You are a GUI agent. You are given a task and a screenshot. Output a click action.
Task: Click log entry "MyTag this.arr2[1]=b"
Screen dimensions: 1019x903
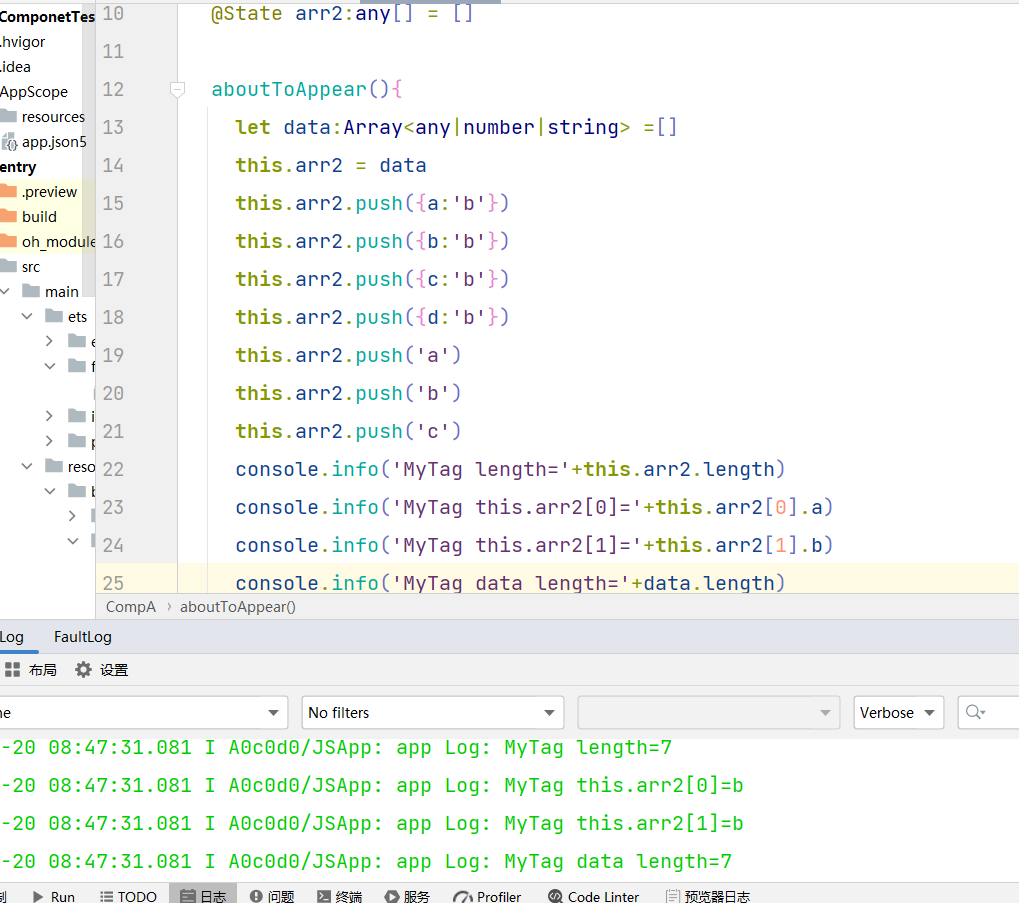tap(624, 823)
